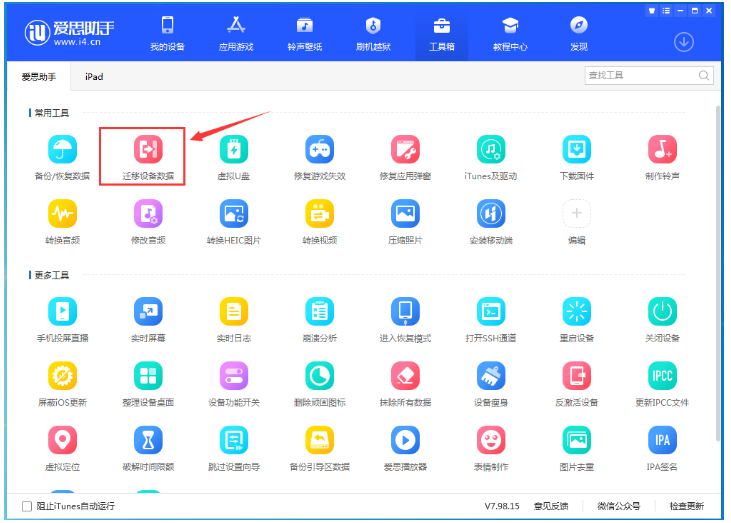Open the 转换视频 video converter
This screenshot has height=523, width=731.
tap(320, 222)
